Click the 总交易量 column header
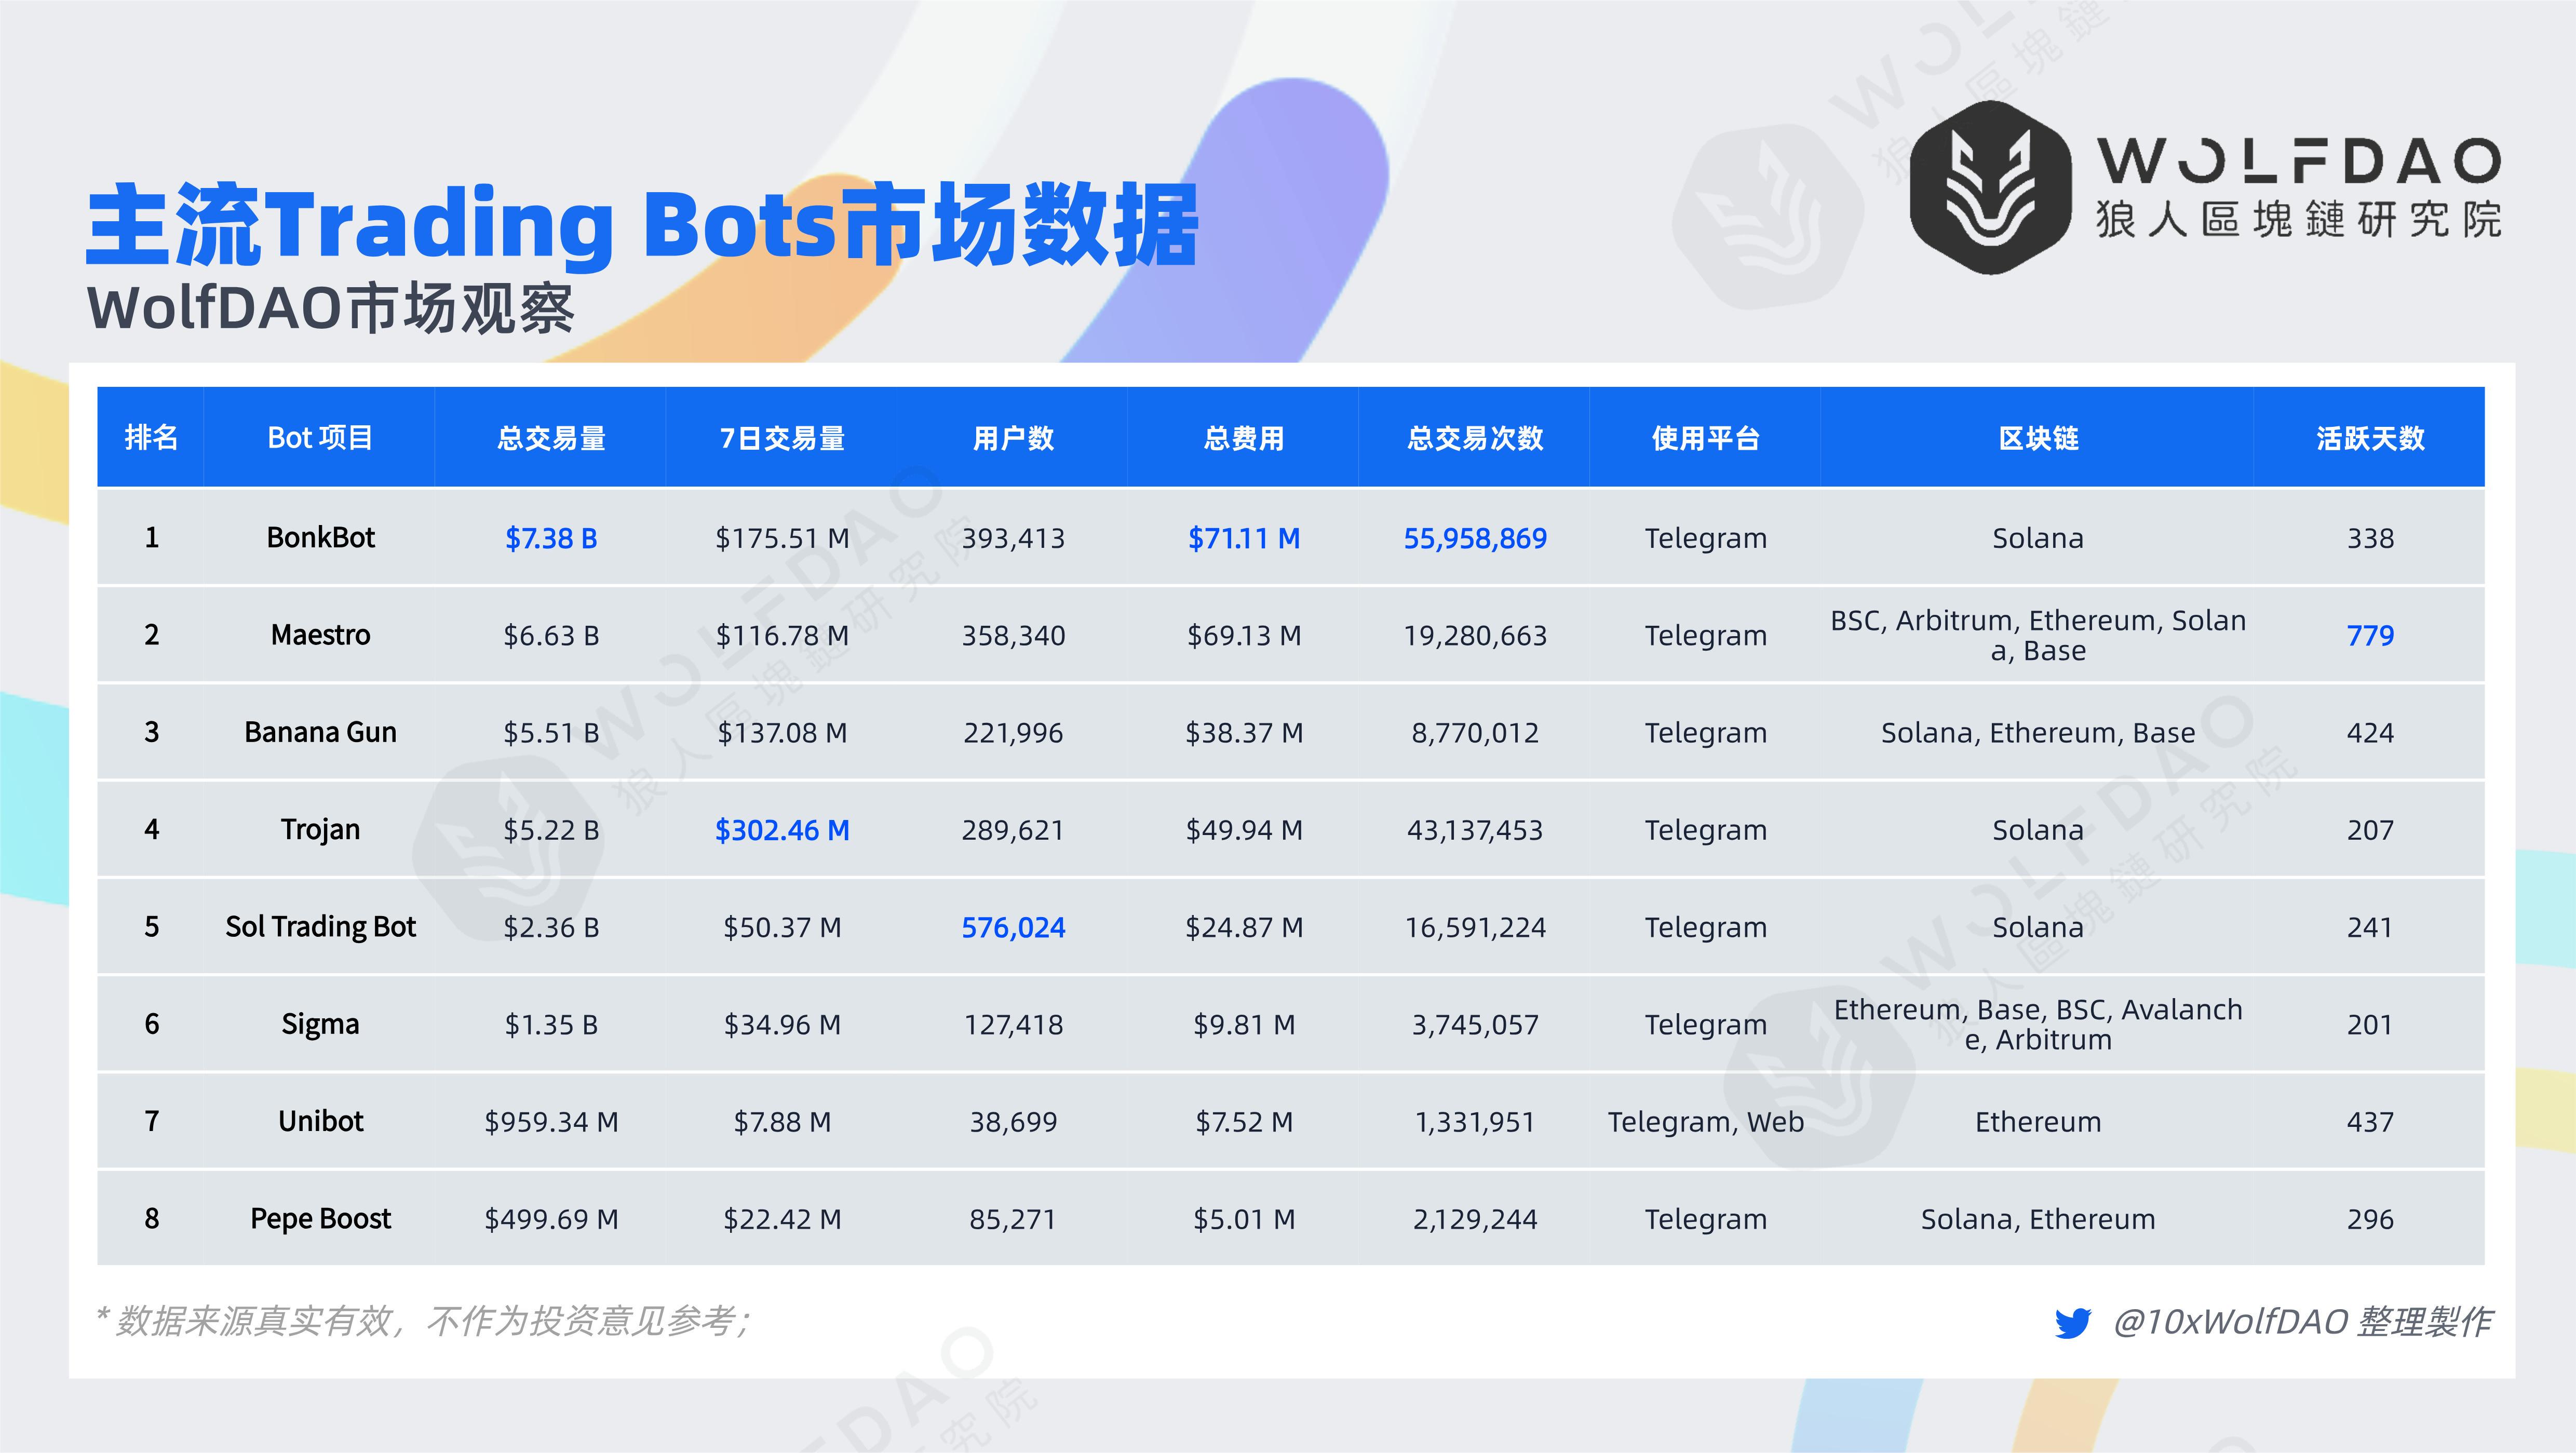 (551, 437)
